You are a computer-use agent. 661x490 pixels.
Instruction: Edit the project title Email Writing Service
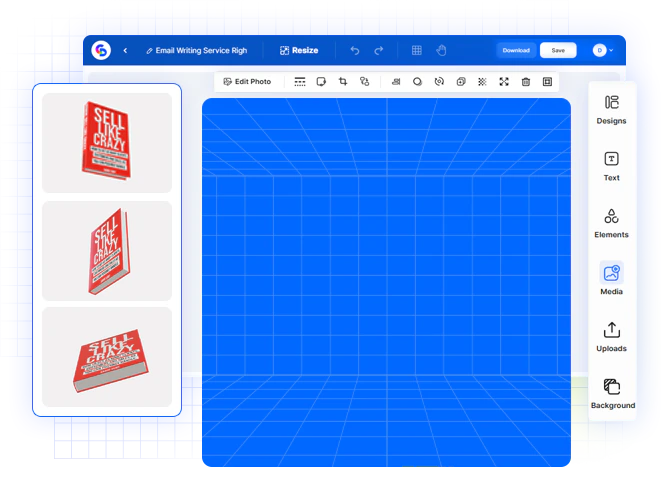pos(197,51)
